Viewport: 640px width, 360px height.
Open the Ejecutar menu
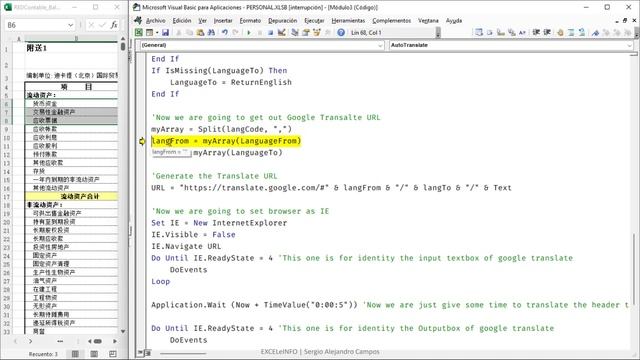[314, 20]
